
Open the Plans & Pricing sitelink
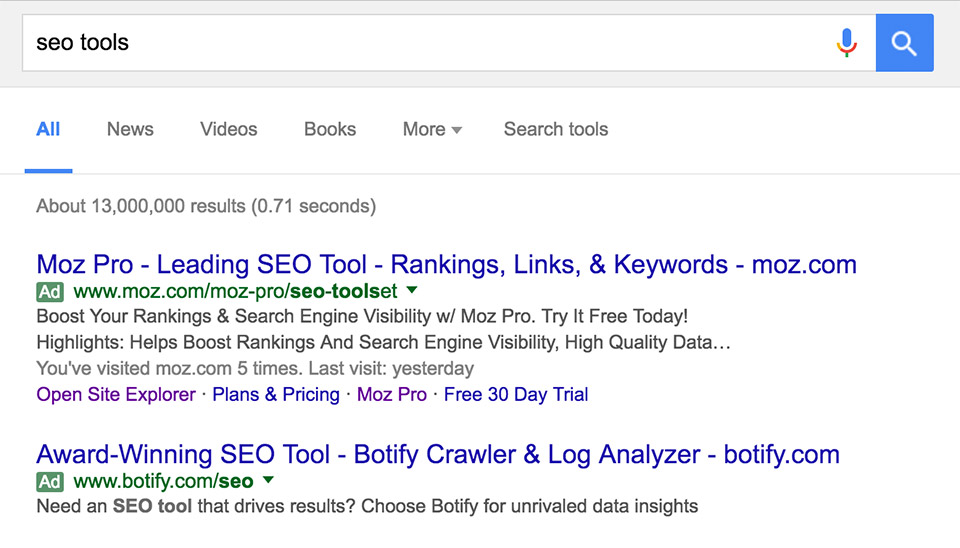[x=276, y=394]
